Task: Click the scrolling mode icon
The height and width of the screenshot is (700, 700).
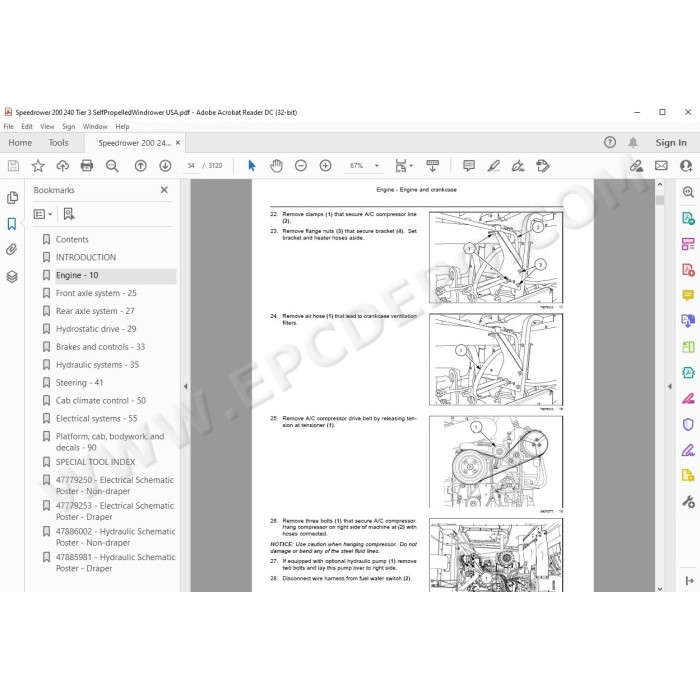Action: pos(432,166)
